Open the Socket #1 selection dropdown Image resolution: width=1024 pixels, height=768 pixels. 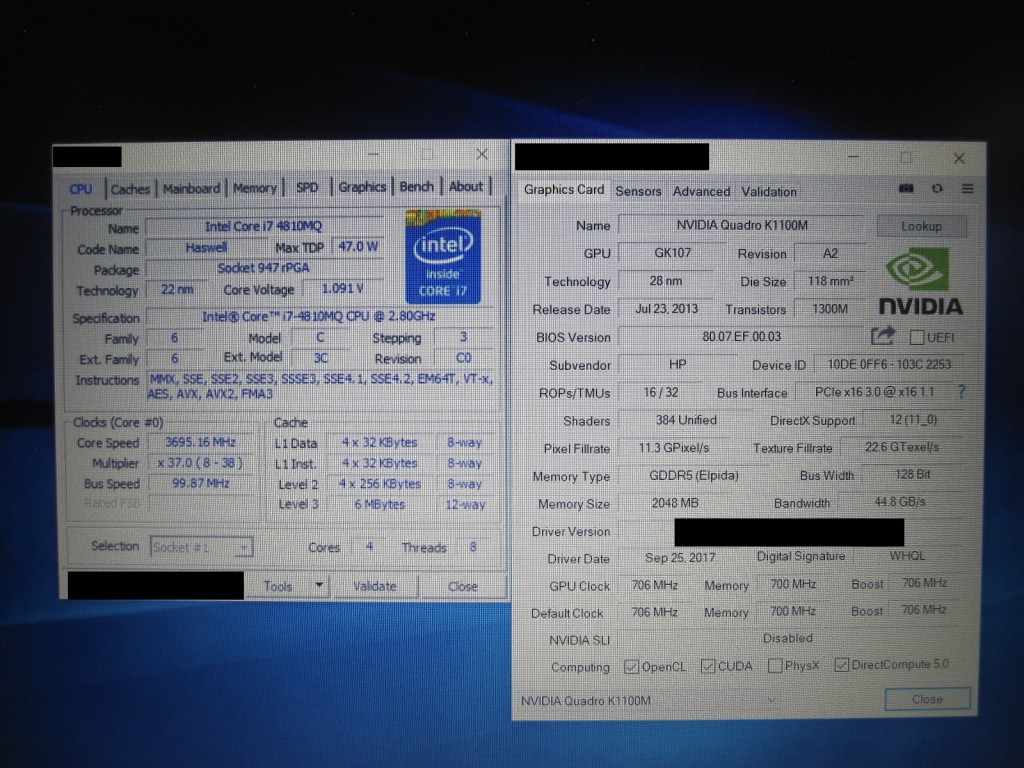[201, 547]
